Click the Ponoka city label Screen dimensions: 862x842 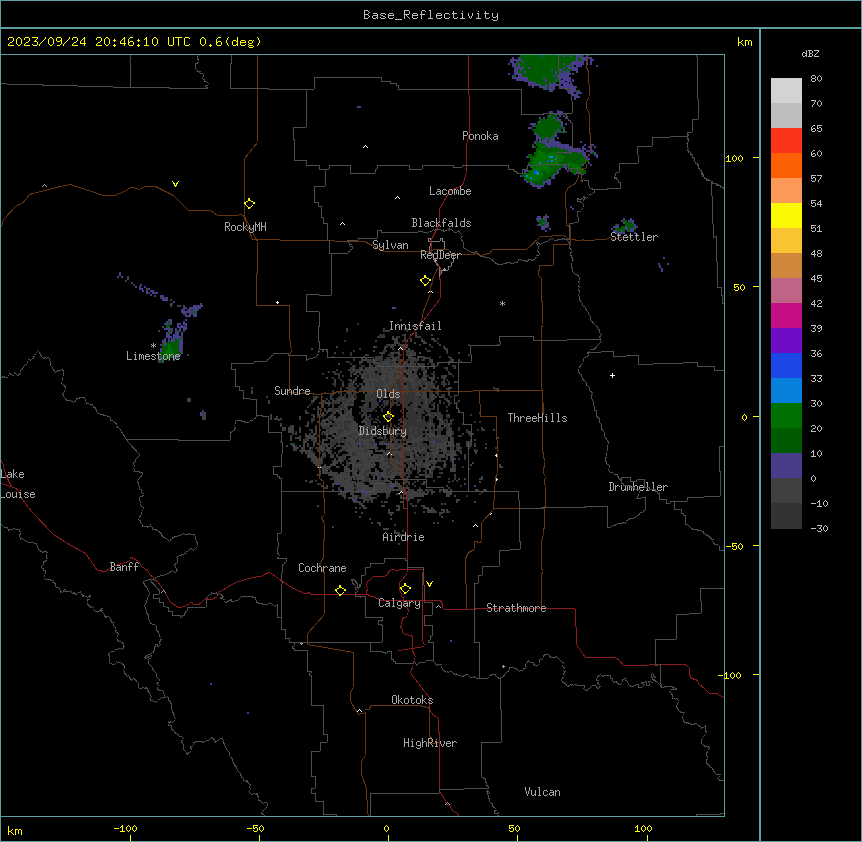[x=480, y=136]
